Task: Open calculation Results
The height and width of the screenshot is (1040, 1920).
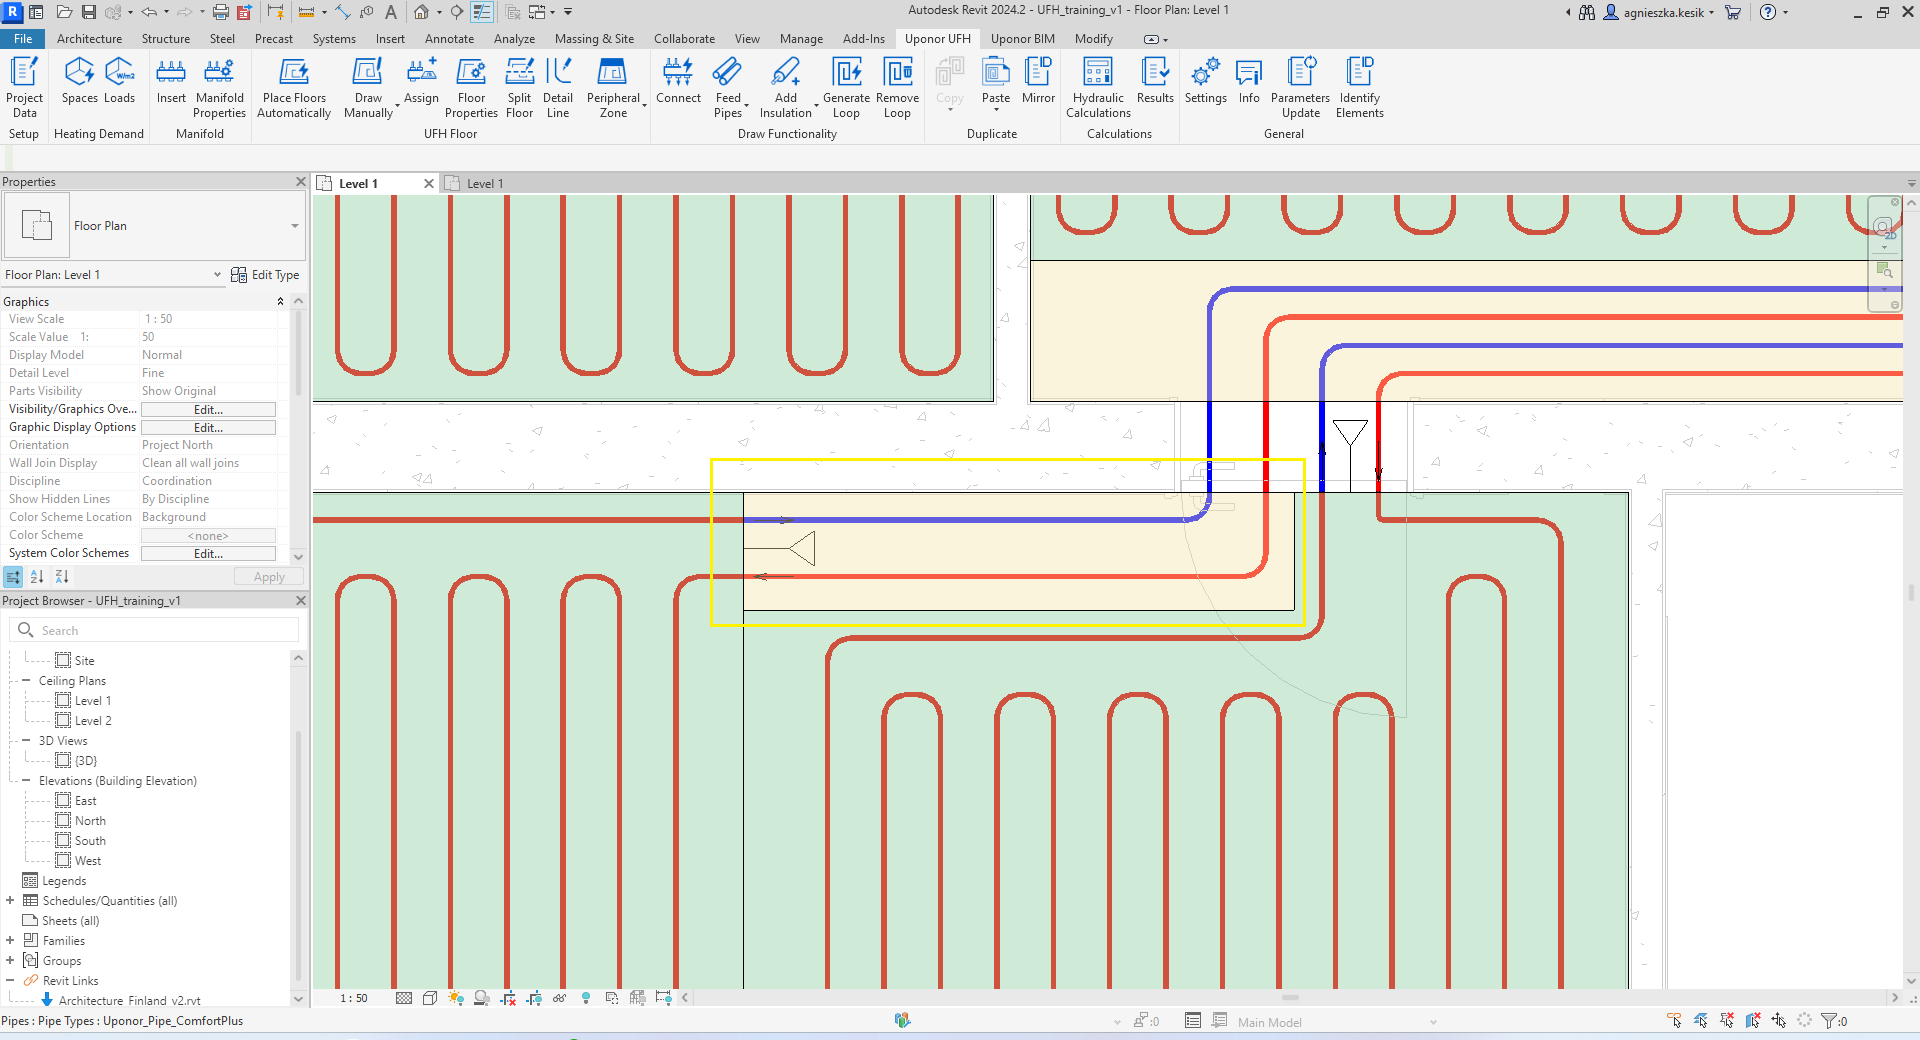Action: [1155, 80]
